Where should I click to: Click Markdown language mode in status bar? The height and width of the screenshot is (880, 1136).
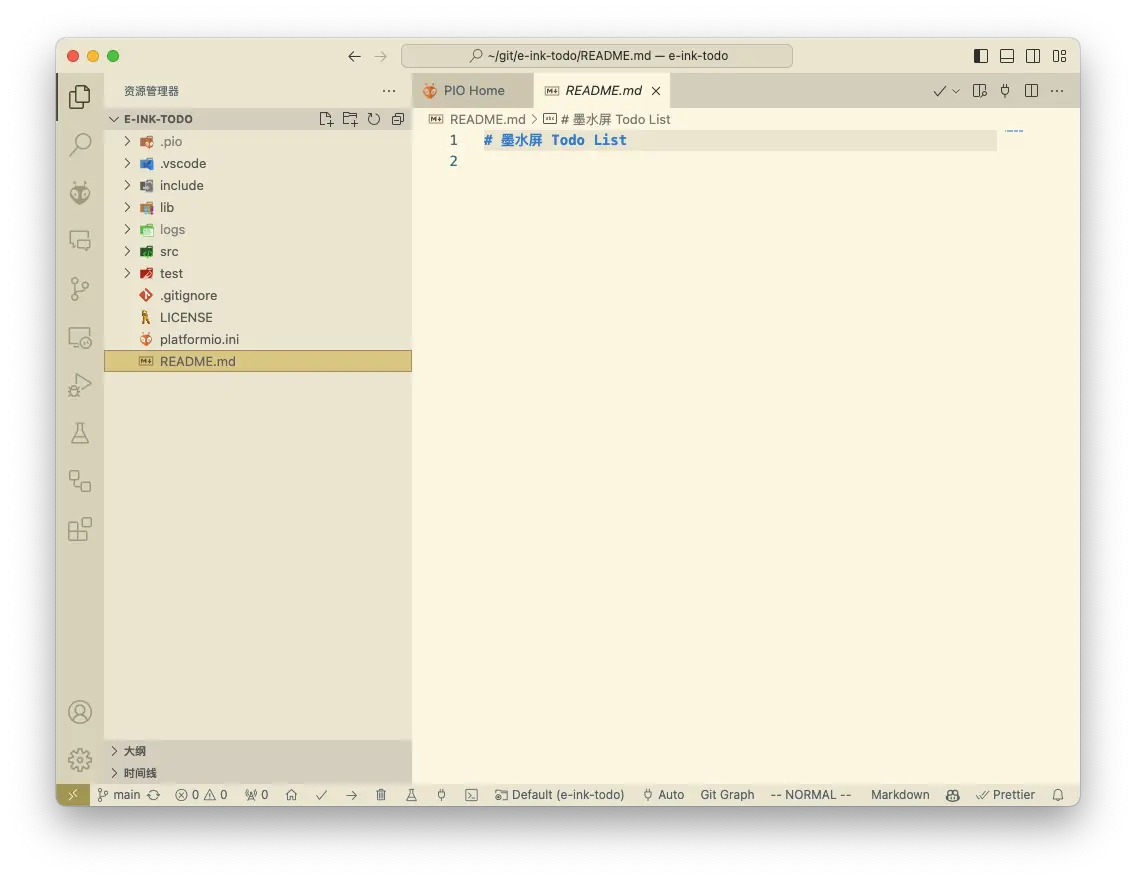900,795
